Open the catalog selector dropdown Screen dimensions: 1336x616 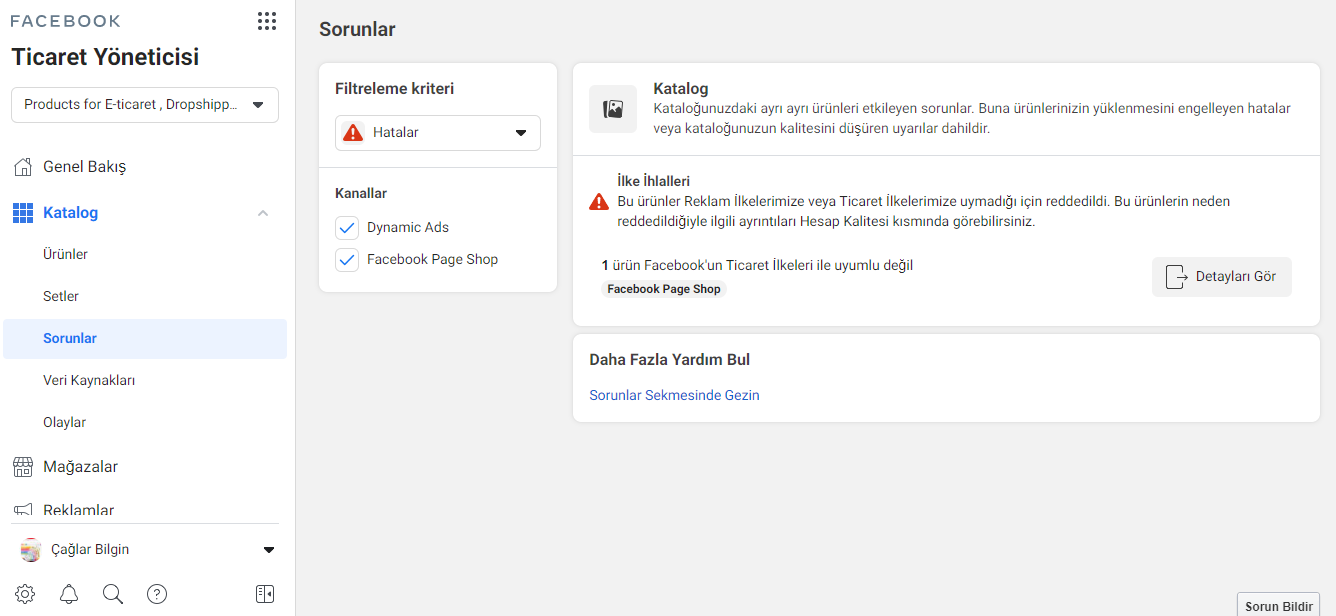point(145,105)
